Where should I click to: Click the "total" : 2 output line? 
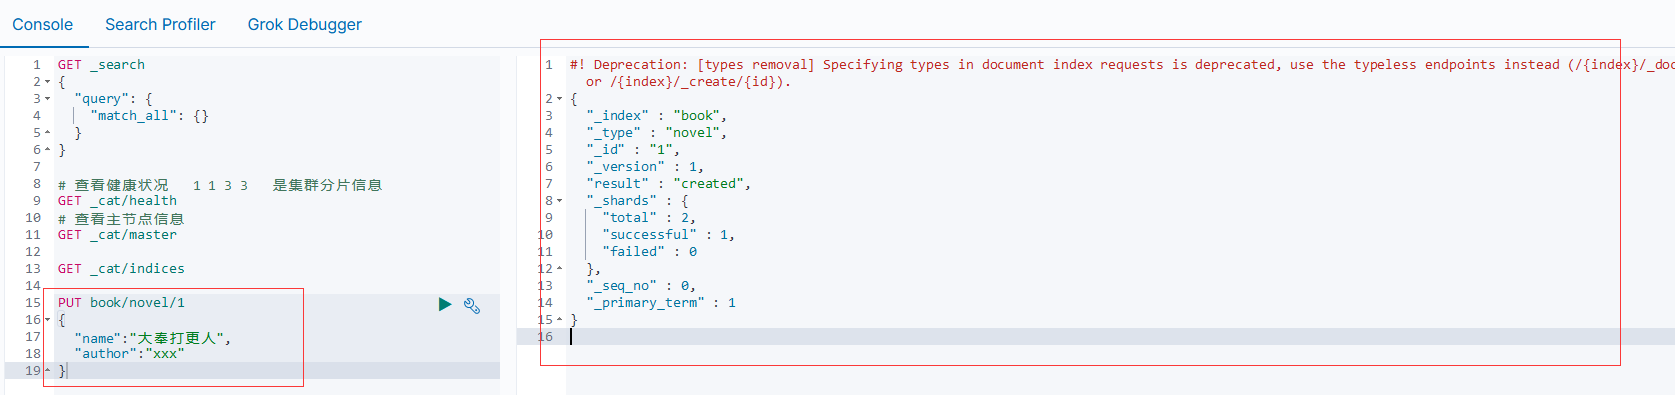pyautogui.click(x=648, y=218)
